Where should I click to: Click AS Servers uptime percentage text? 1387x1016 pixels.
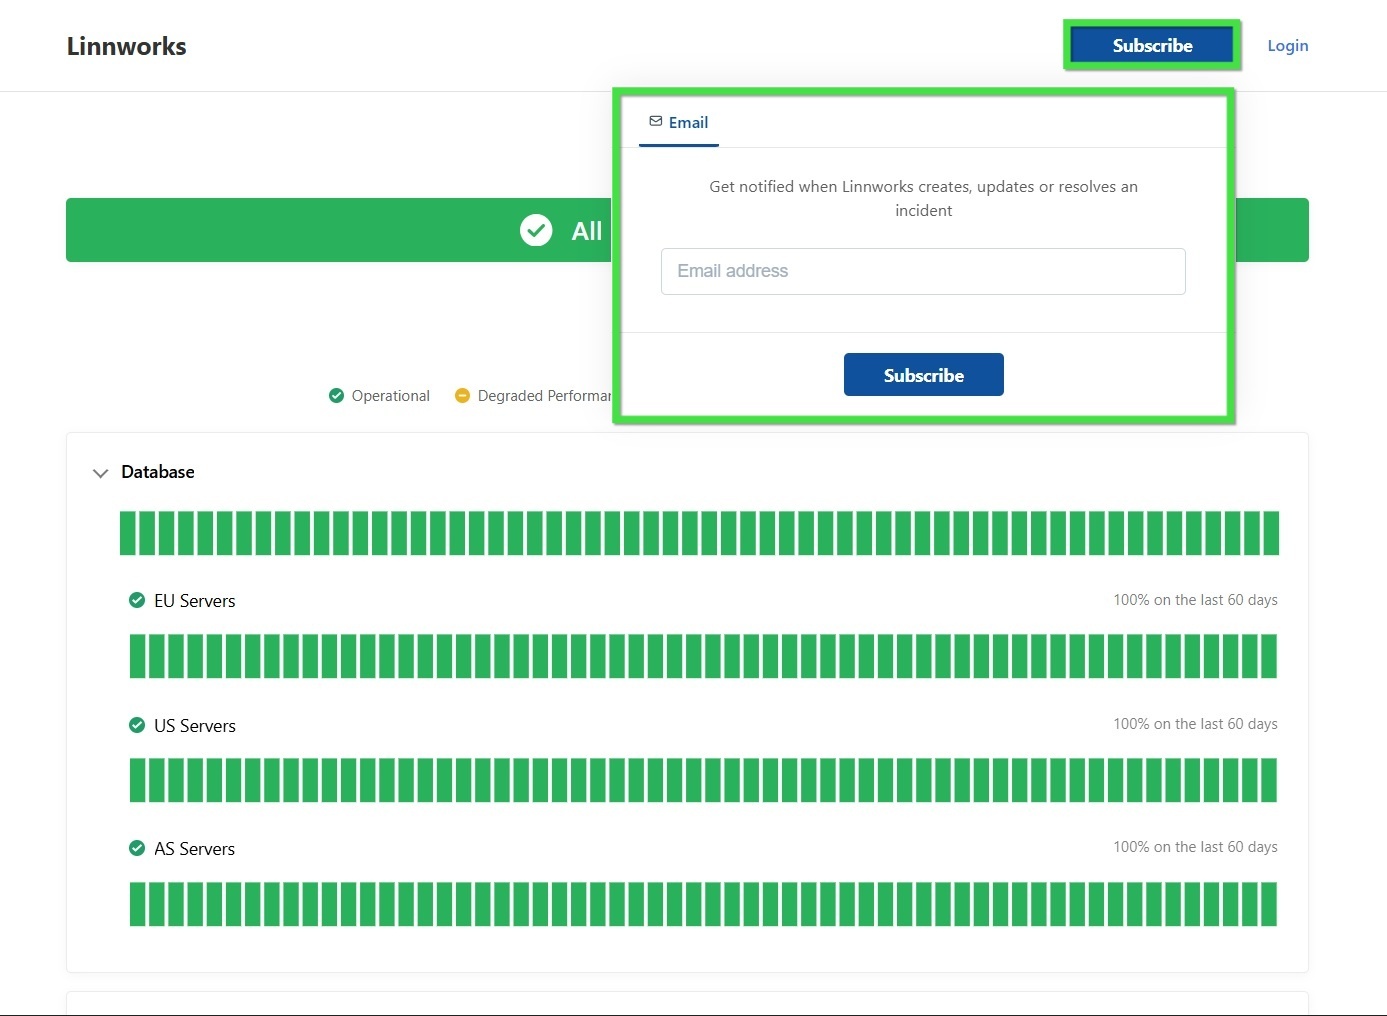[x=1195, y=847]
